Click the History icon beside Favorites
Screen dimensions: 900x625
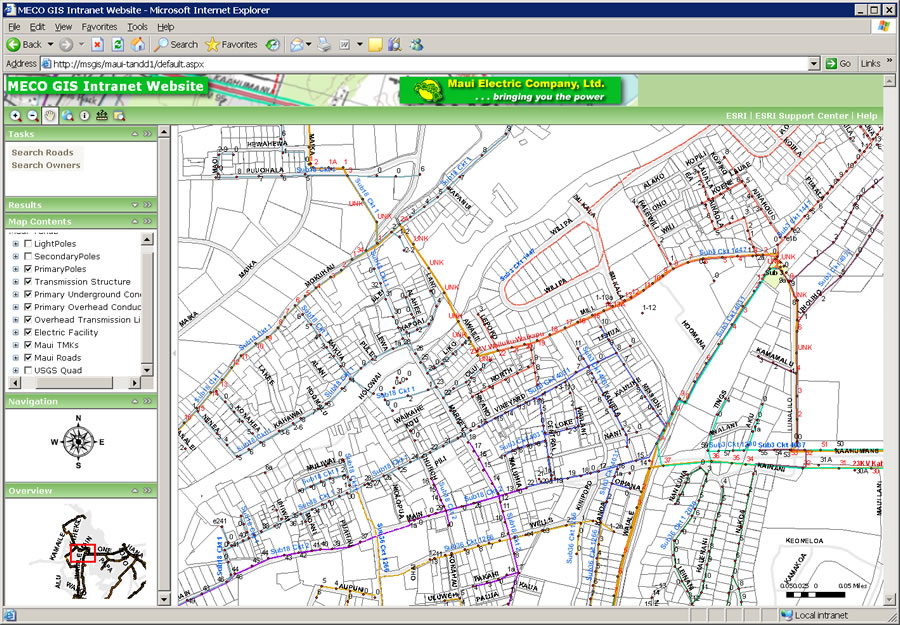pyautogui.click(x=272, y=44)
